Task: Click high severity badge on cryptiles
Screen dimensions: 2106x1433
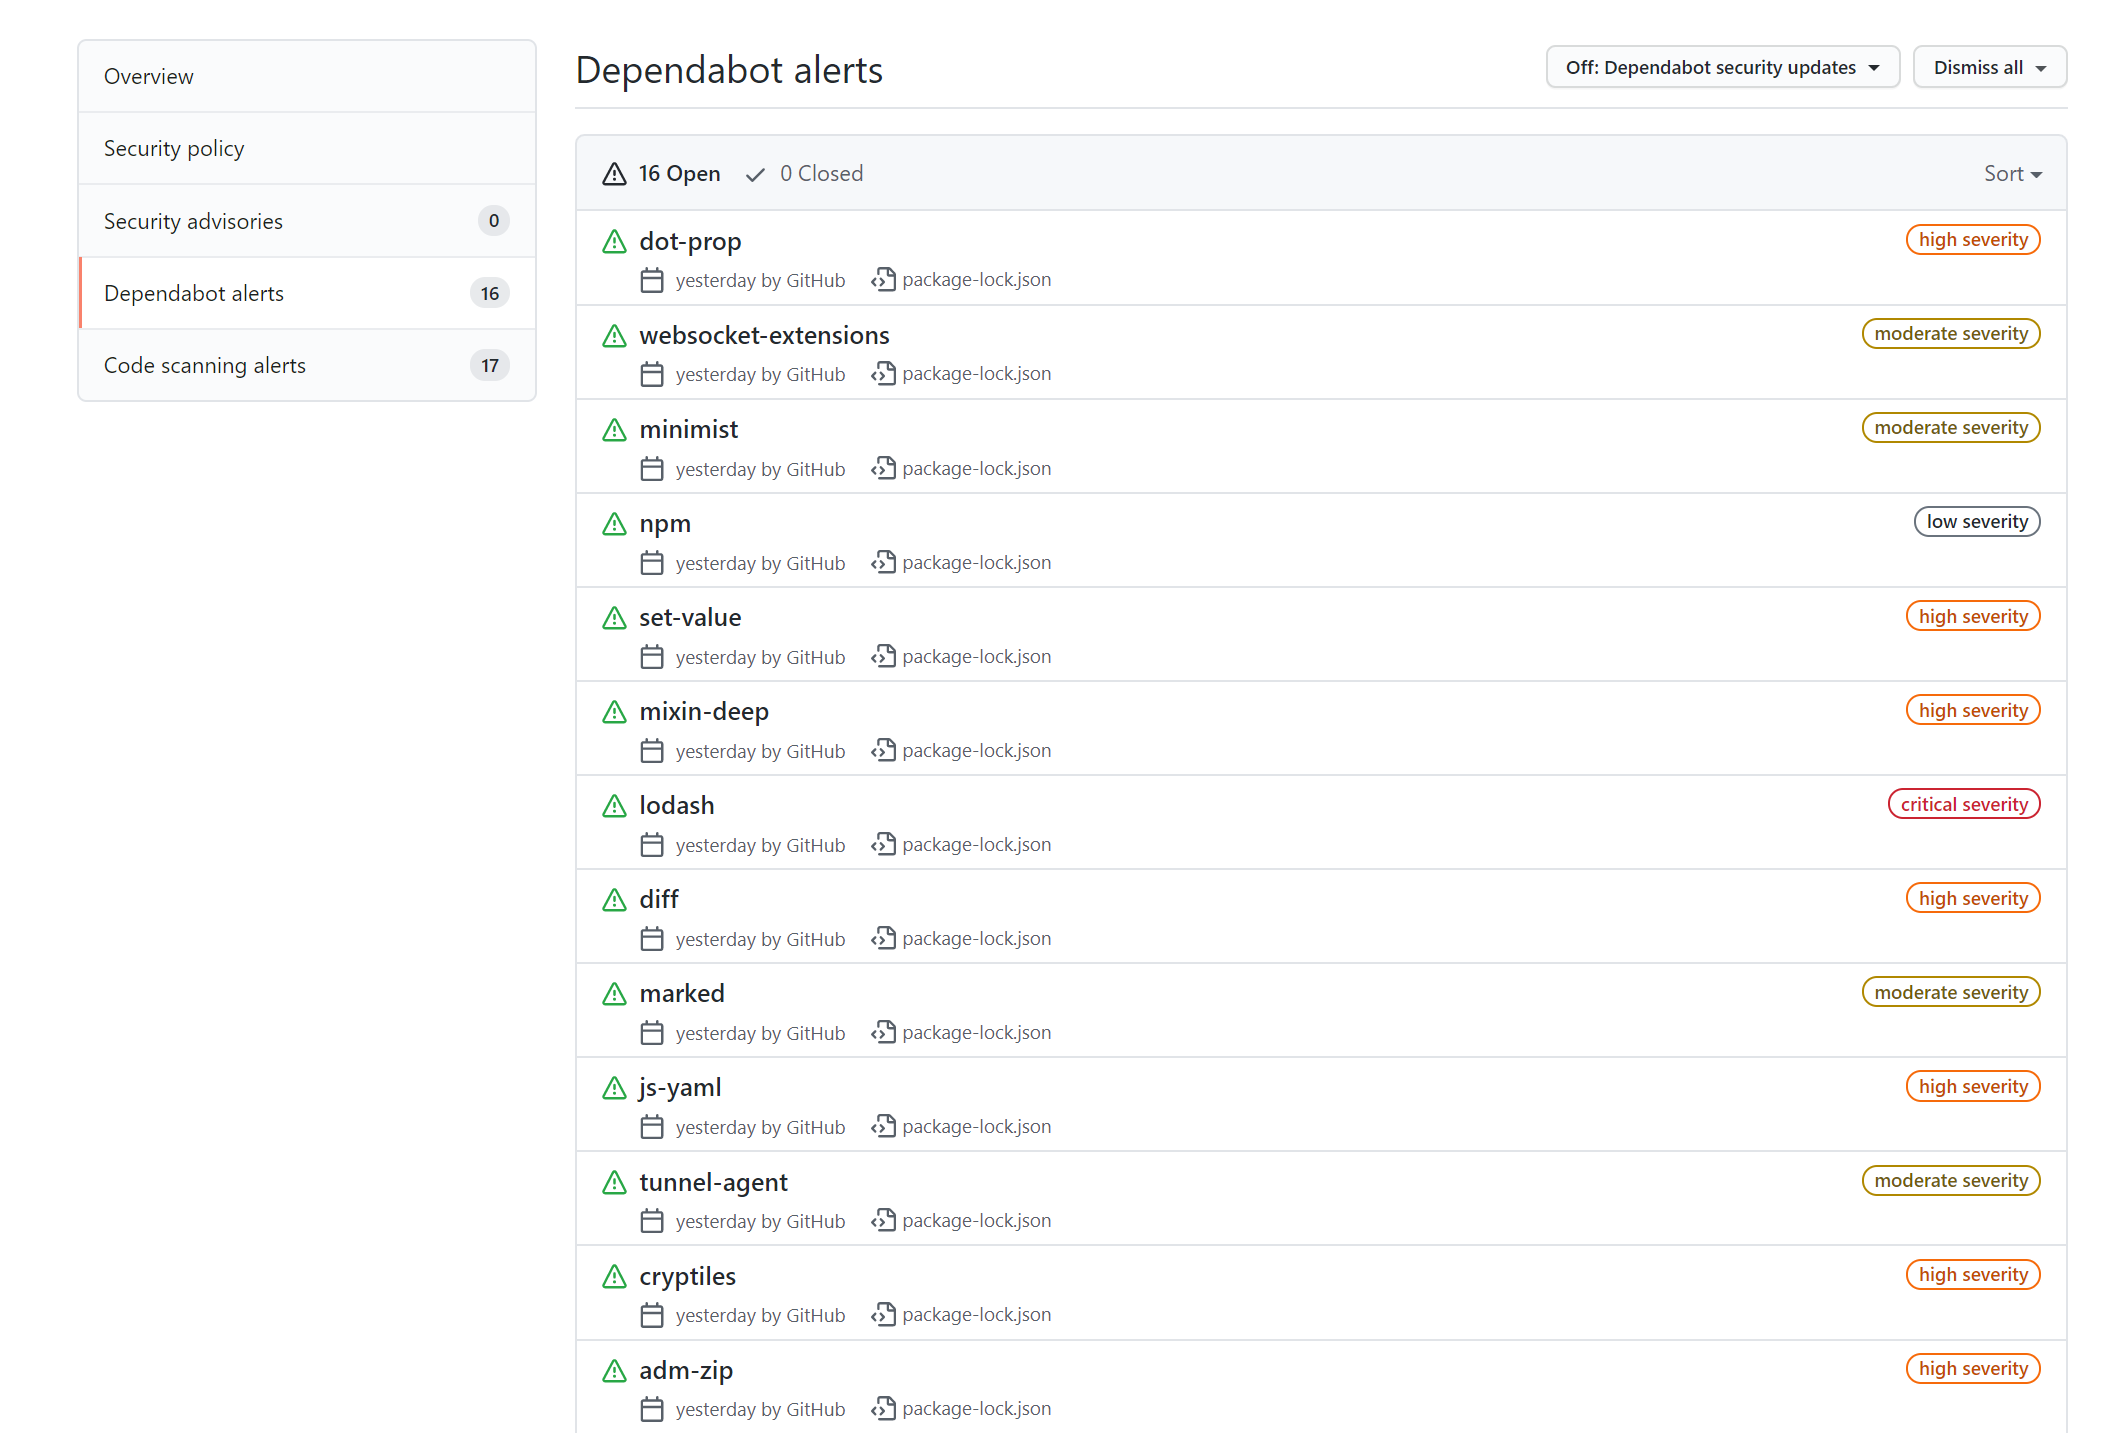Action: pos(1973,1275)
